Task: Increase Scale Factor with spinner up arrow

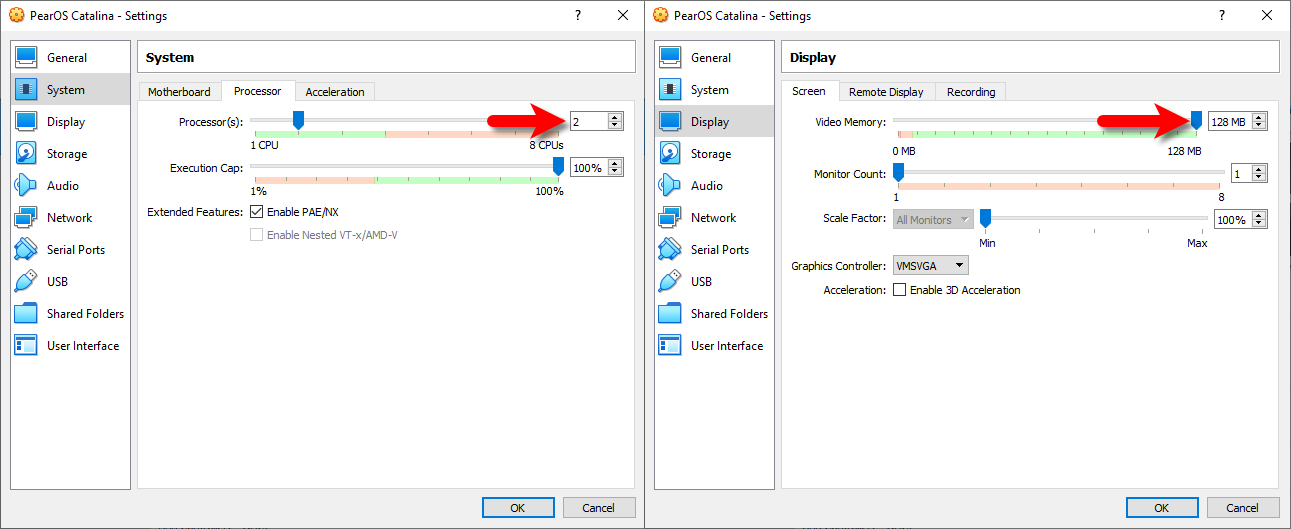Action: [x=1259, y=215]
